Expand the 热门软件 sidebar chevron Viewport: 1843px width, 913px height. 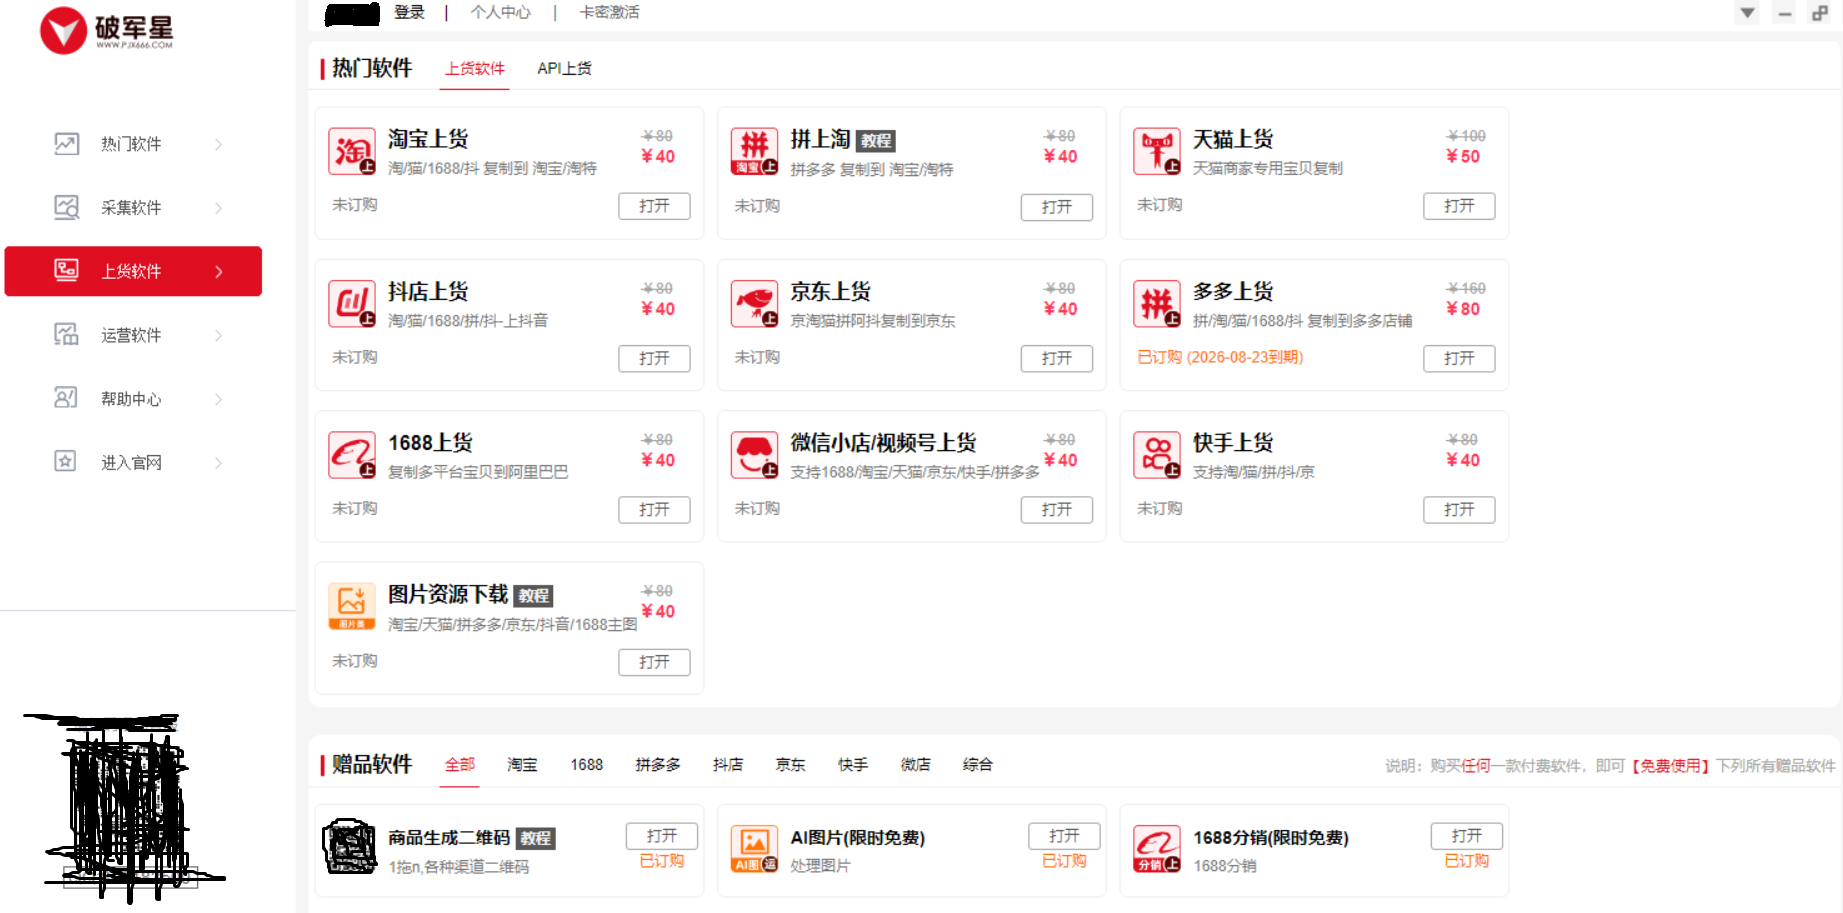coord(218,145)
